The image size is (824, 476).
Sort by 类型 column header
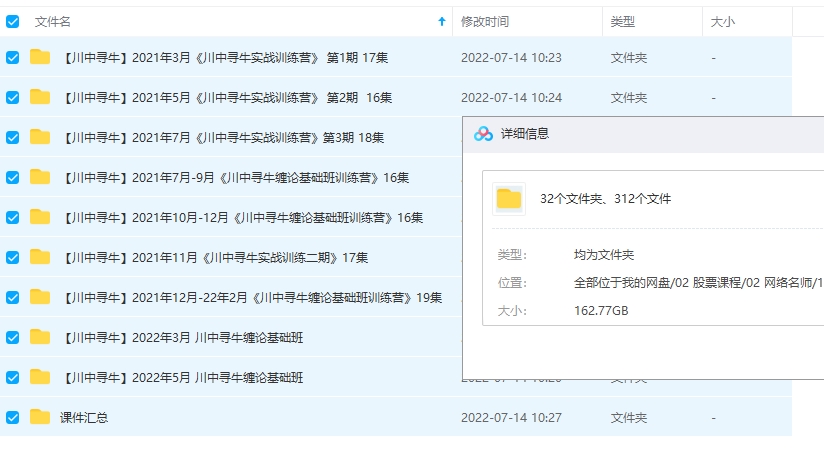(623, 22)
